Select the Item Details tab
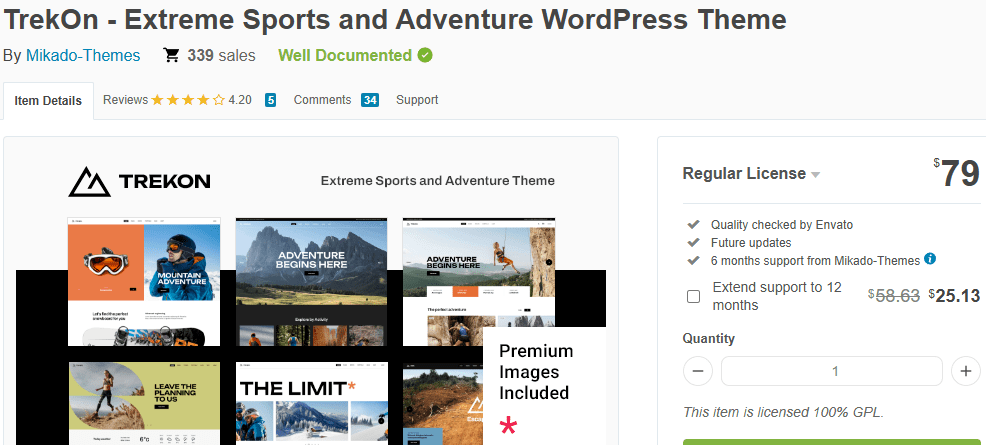 pyautogui.click(x=48, y=101)
